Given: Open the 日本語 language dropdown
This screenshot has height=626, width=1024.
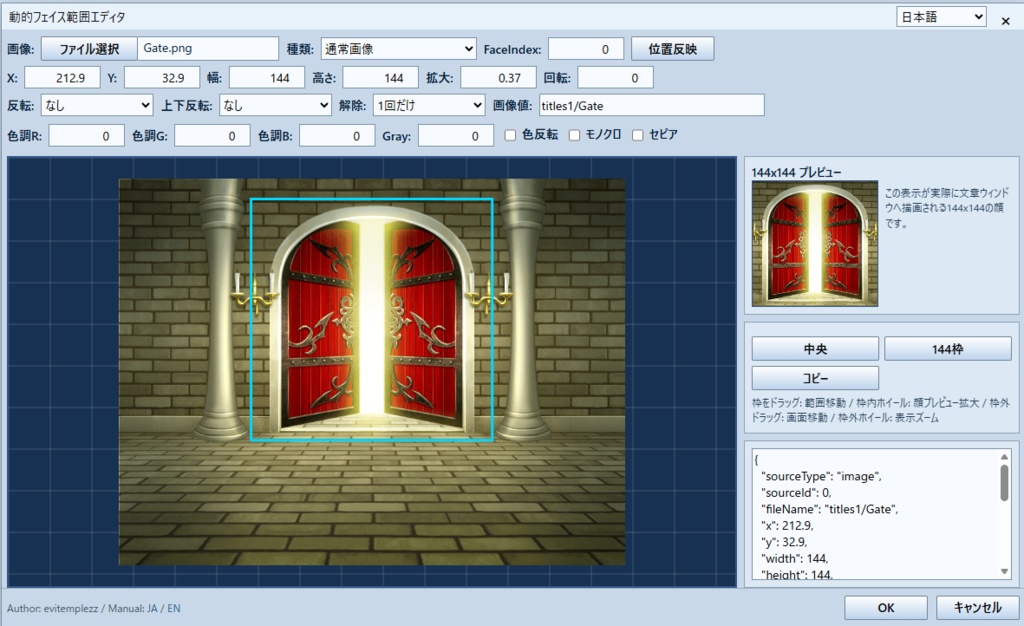Looking at the screenshot, I should (941, 17).
